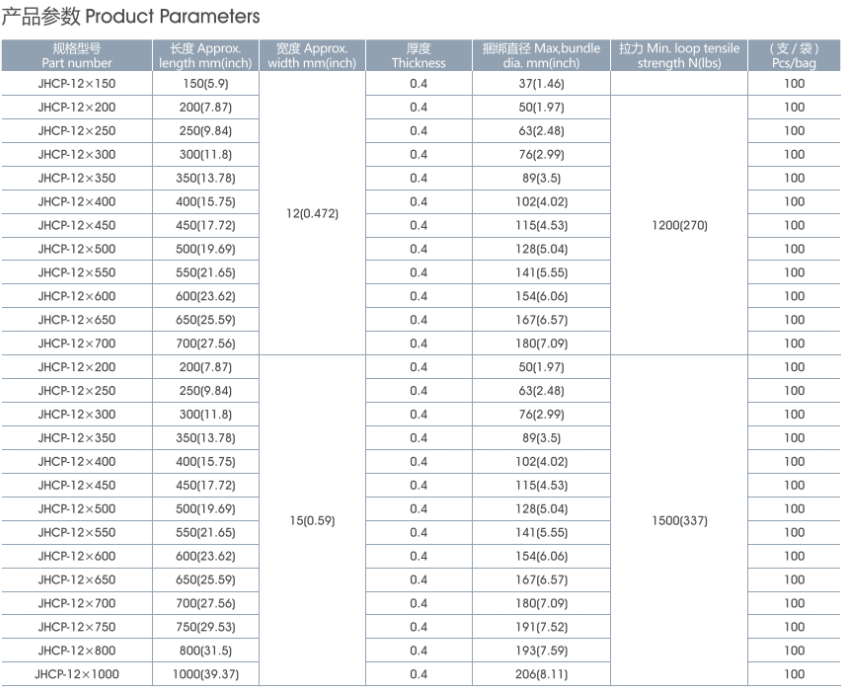The image size is (843, 691).
Task: Click the 193(7.59) bundle diameter cell
Action: point(541,651)
